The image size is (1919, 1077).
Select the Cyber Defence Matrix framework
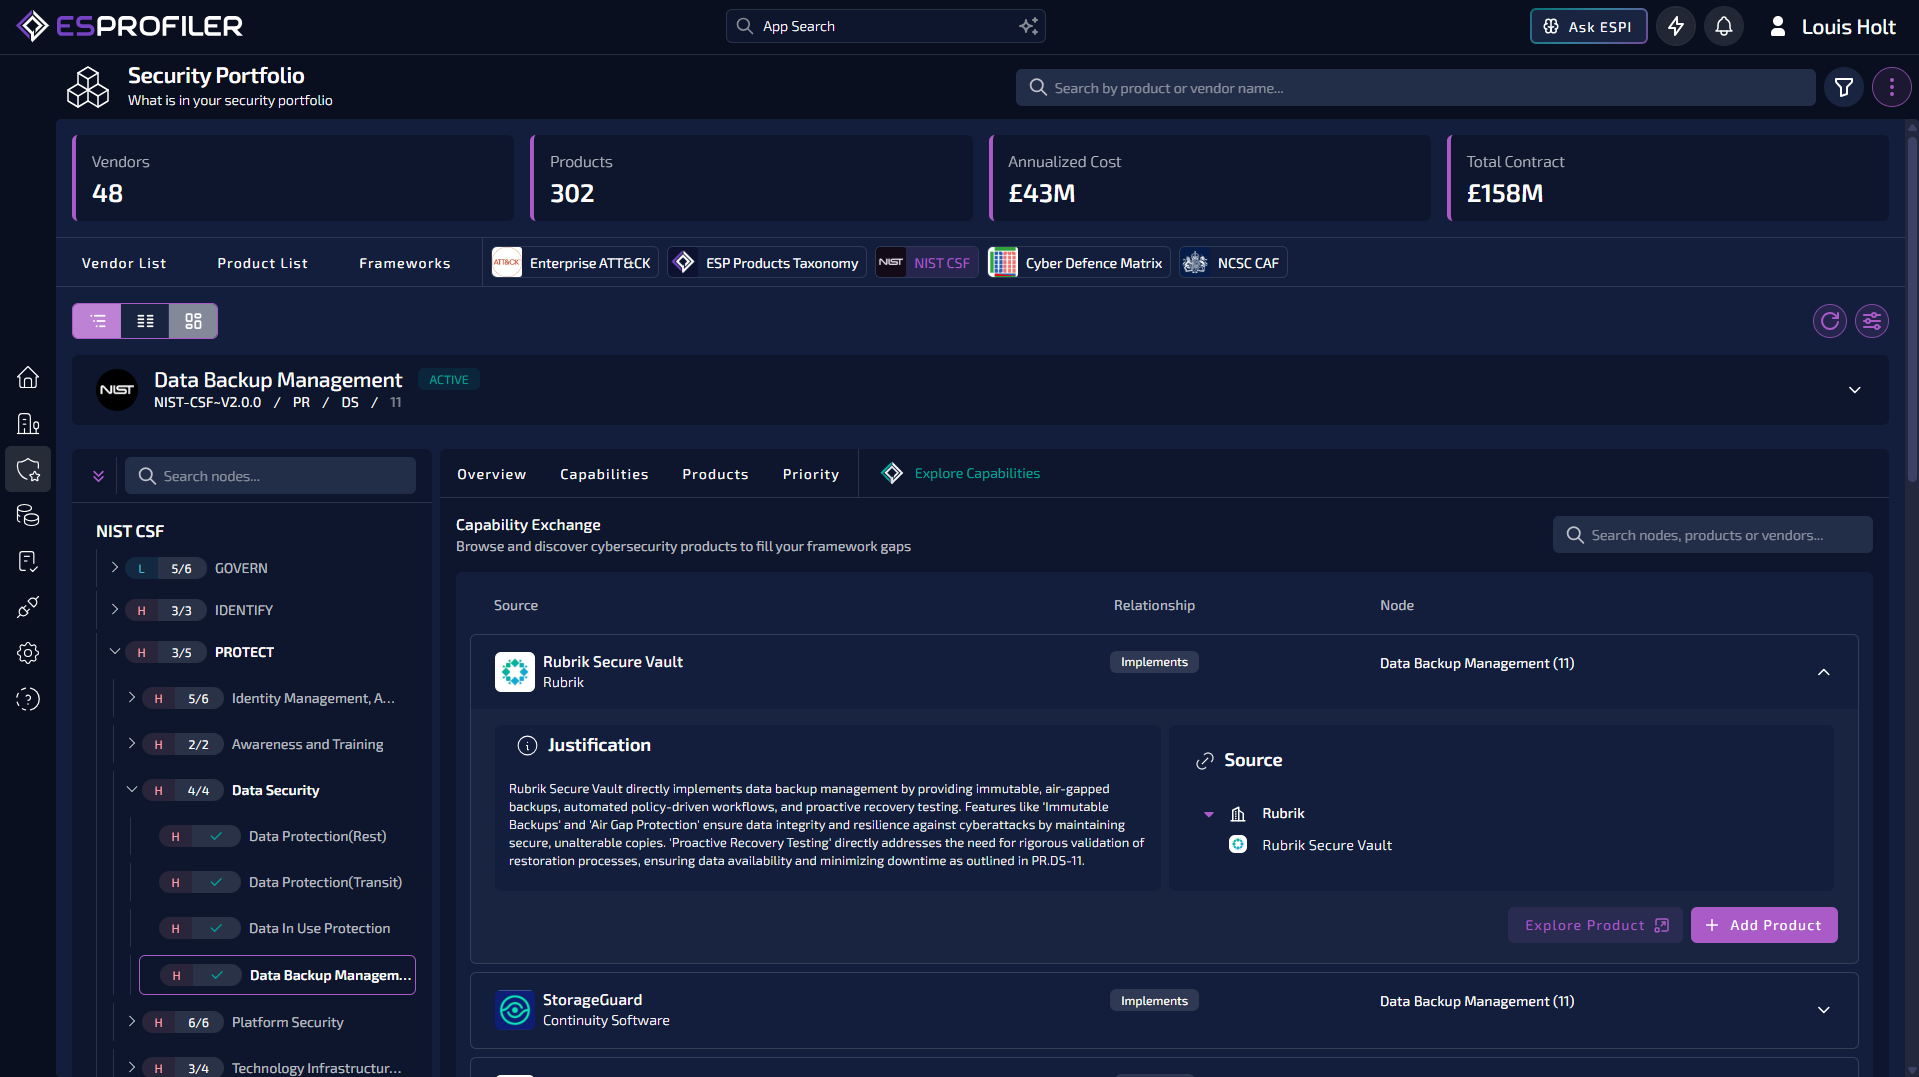coord(1078,263)
